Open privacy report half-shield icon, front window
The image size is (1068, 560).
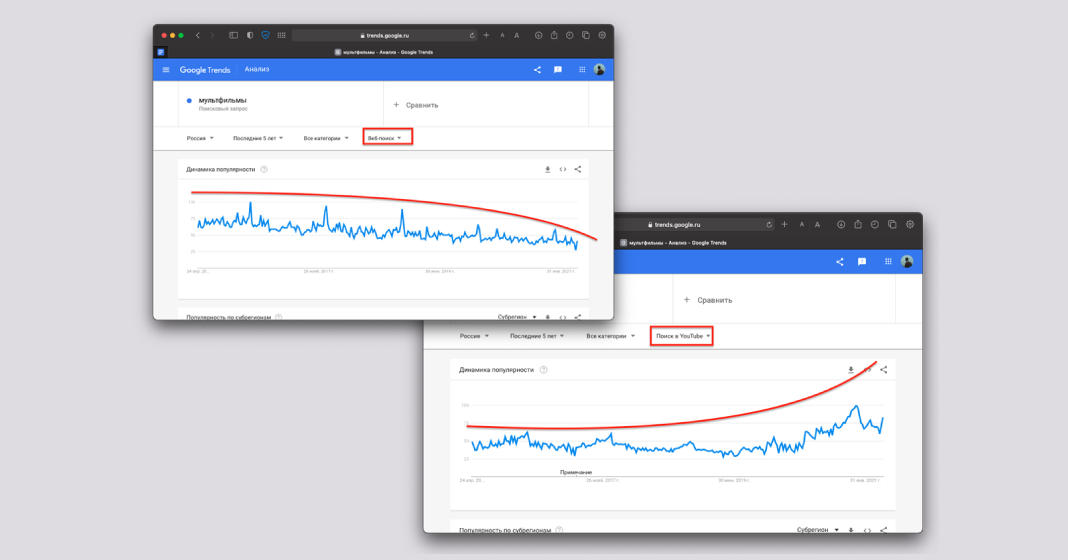tap(250, 35)
